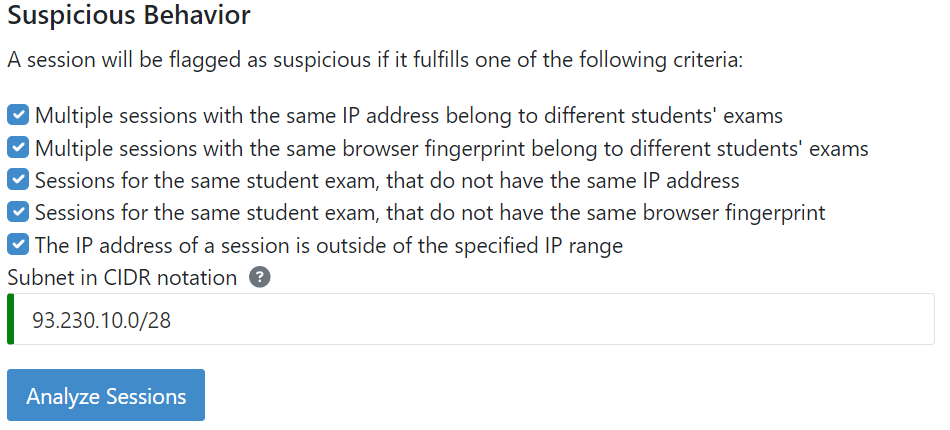Image resolution: width=950 pixels, height=430 pixels.
Task: Click label 'Sessions... do not have the same IP address'
Action: [x=386, y=181]
